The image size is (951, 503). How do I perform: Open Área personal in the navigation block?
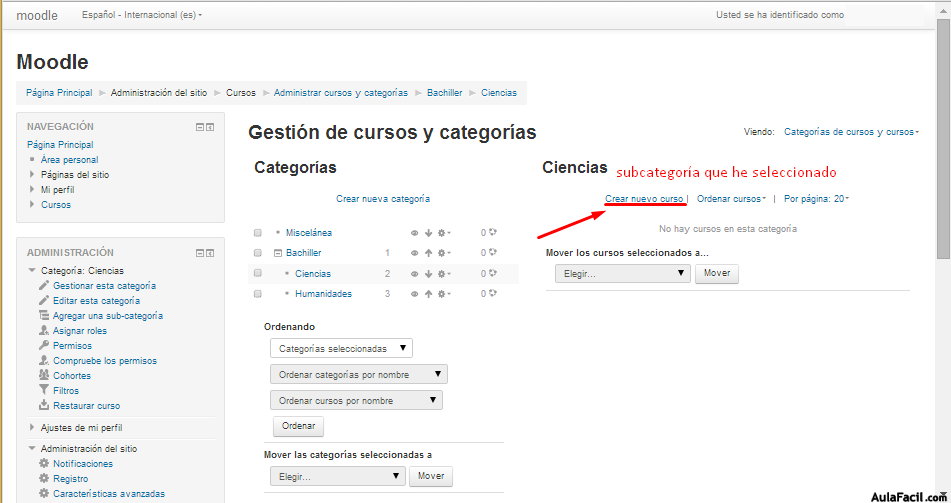tap(69, 160)
